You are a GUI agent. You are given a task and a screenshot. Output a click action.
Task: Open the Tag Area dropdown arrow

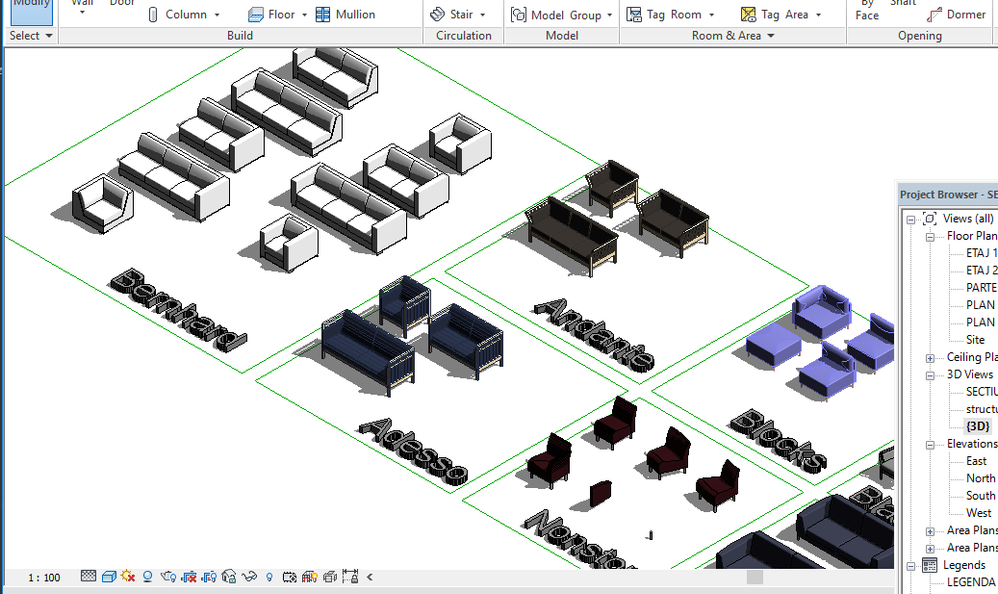[819, 15]
